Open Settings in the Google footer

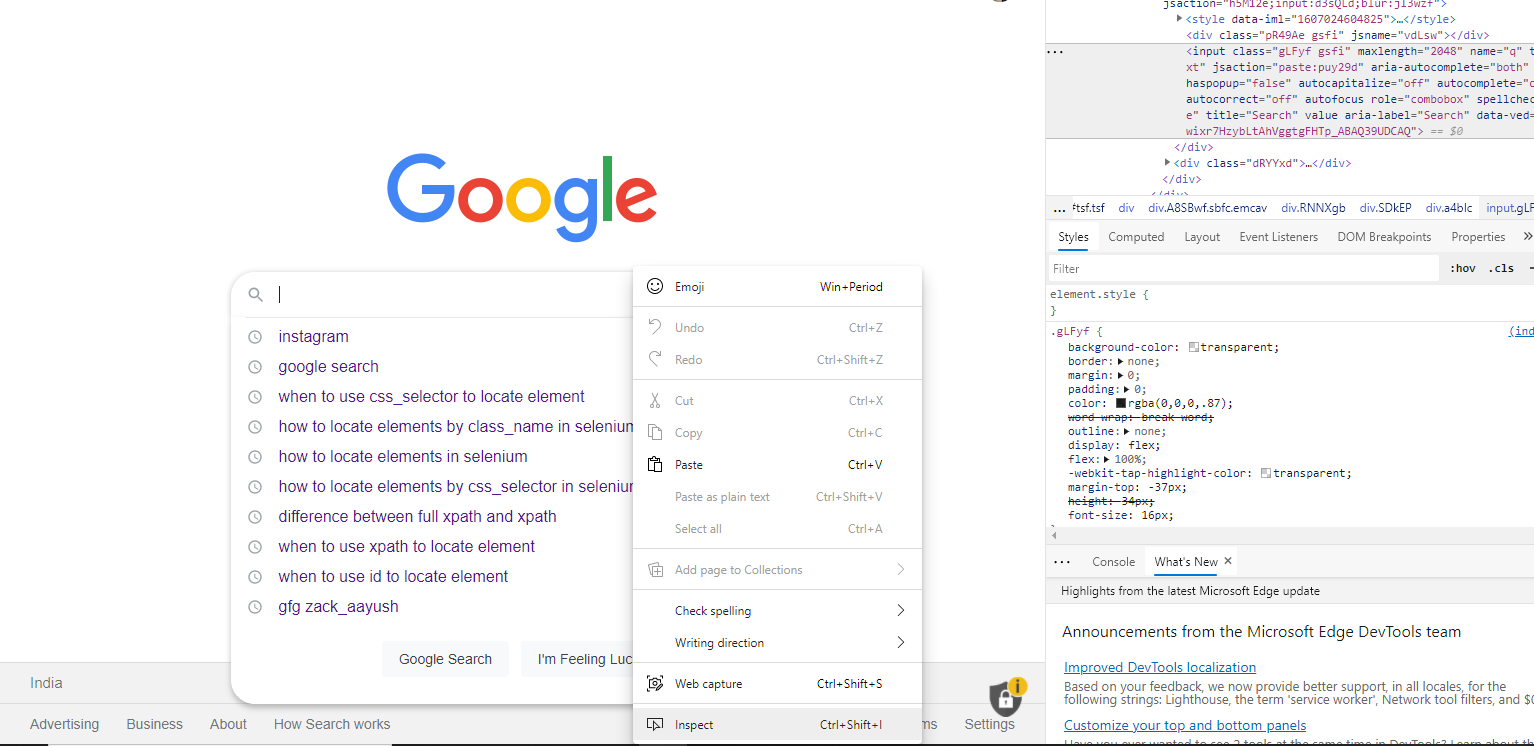click(x=989, y=724)
